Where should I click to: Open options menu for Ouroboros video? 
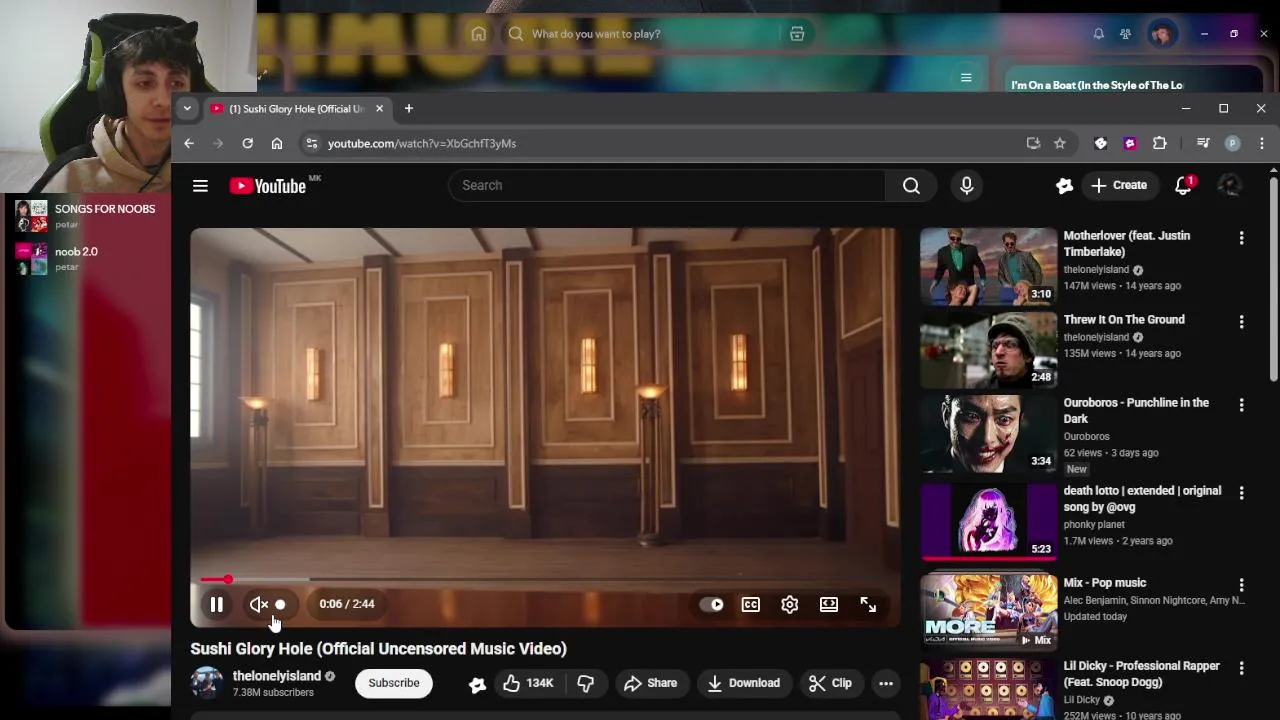click(x=1241, y=405)
